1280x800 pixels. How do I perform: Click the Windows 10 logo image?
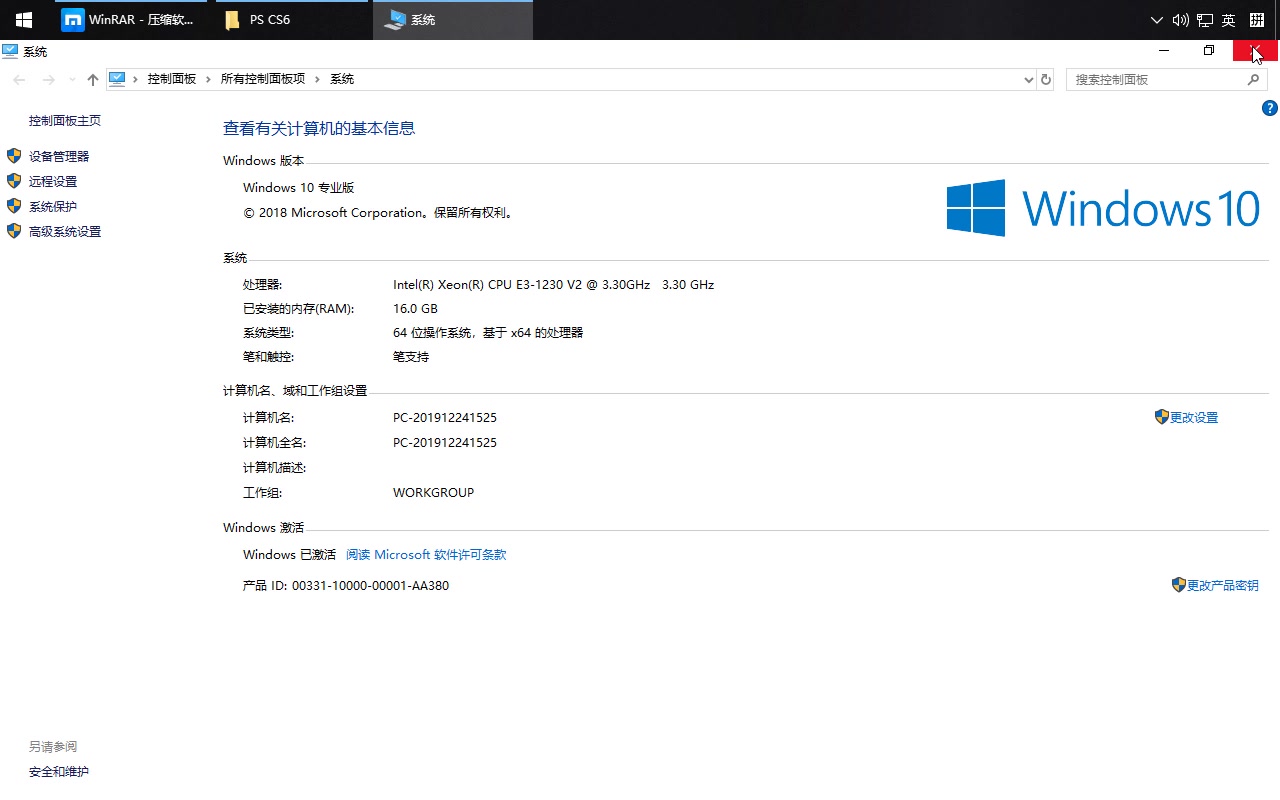coord(1103,208)
